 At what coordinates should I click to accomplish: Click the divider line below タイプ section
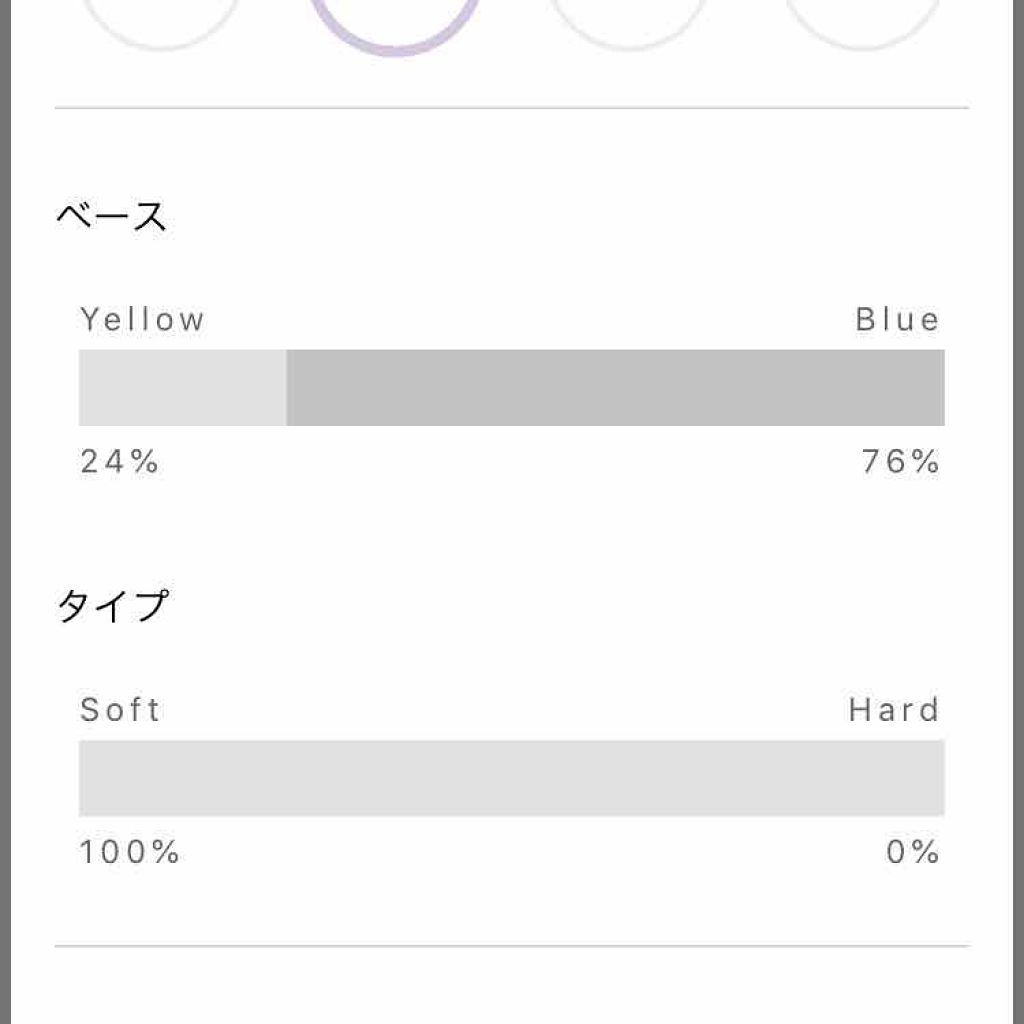(512, 945)
